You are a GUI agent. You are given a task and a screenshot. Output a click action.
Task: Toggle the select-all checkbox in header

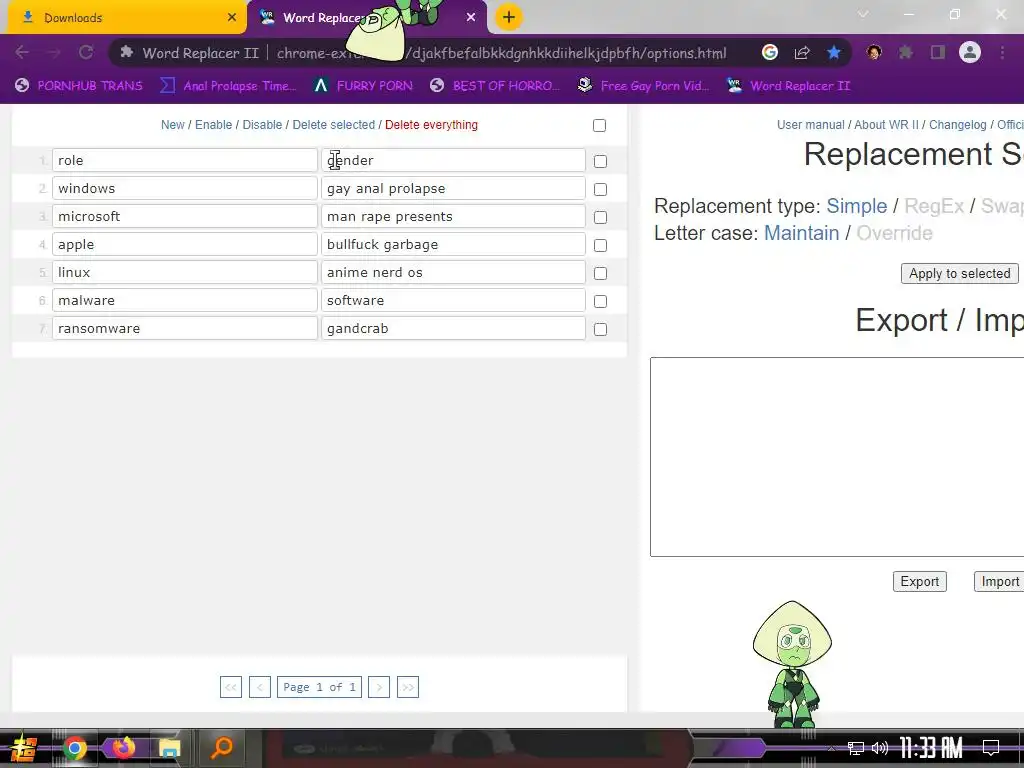coord(600,125)
